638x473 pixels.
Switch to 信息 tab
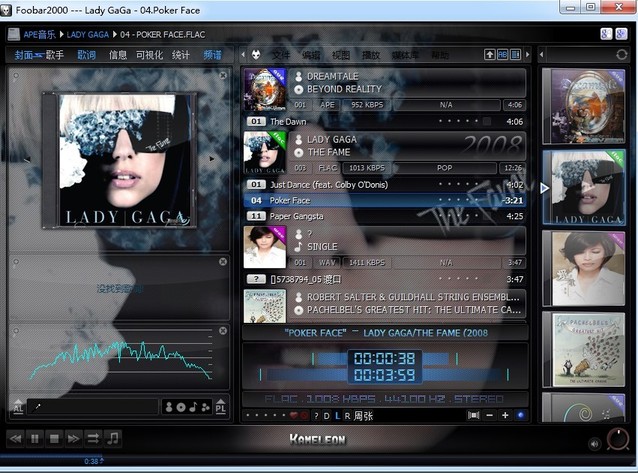118,55
